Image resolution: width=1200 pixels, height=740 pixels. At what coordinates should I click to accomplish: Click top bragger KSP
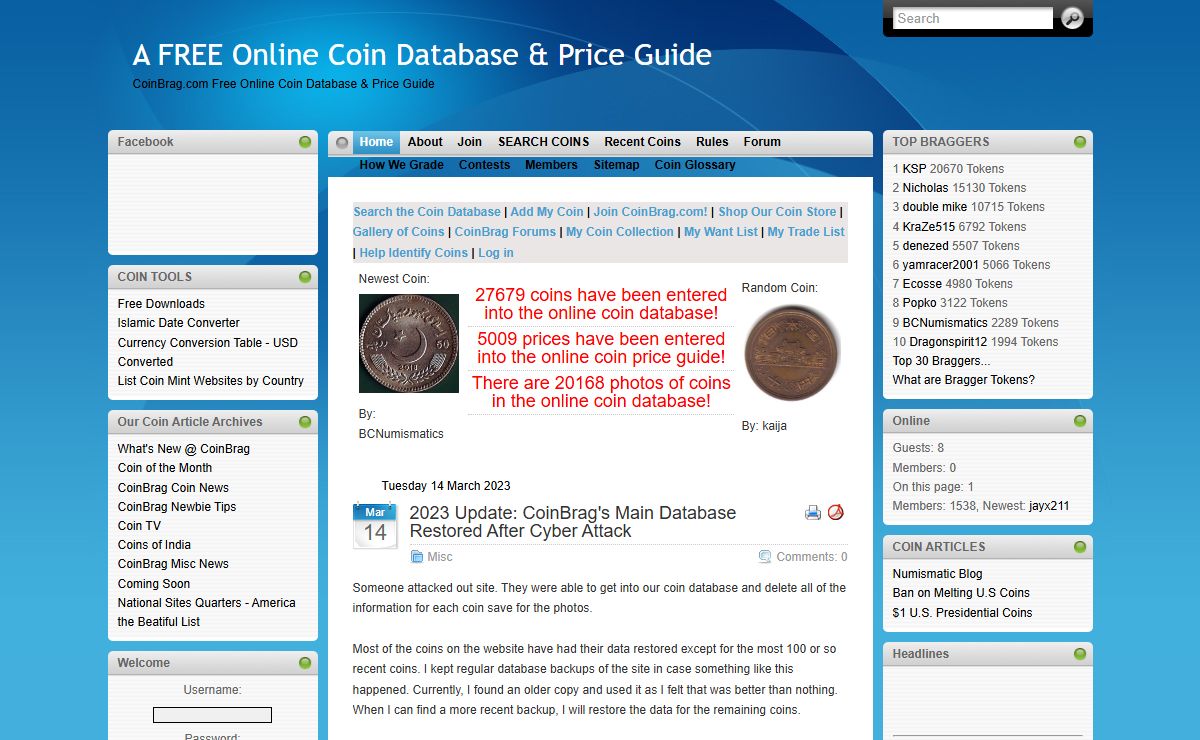tap(914, 169)
